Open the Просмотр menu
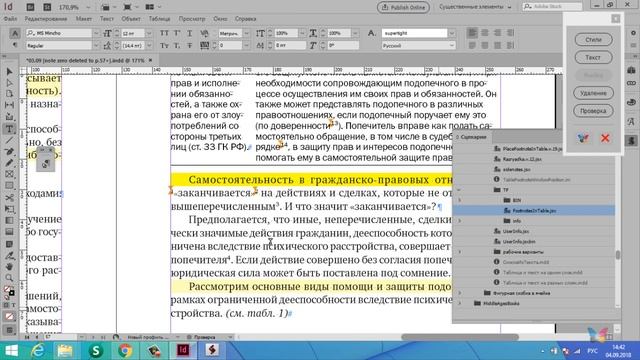This screenshot has width=640, height=360. tap(192, 19)
